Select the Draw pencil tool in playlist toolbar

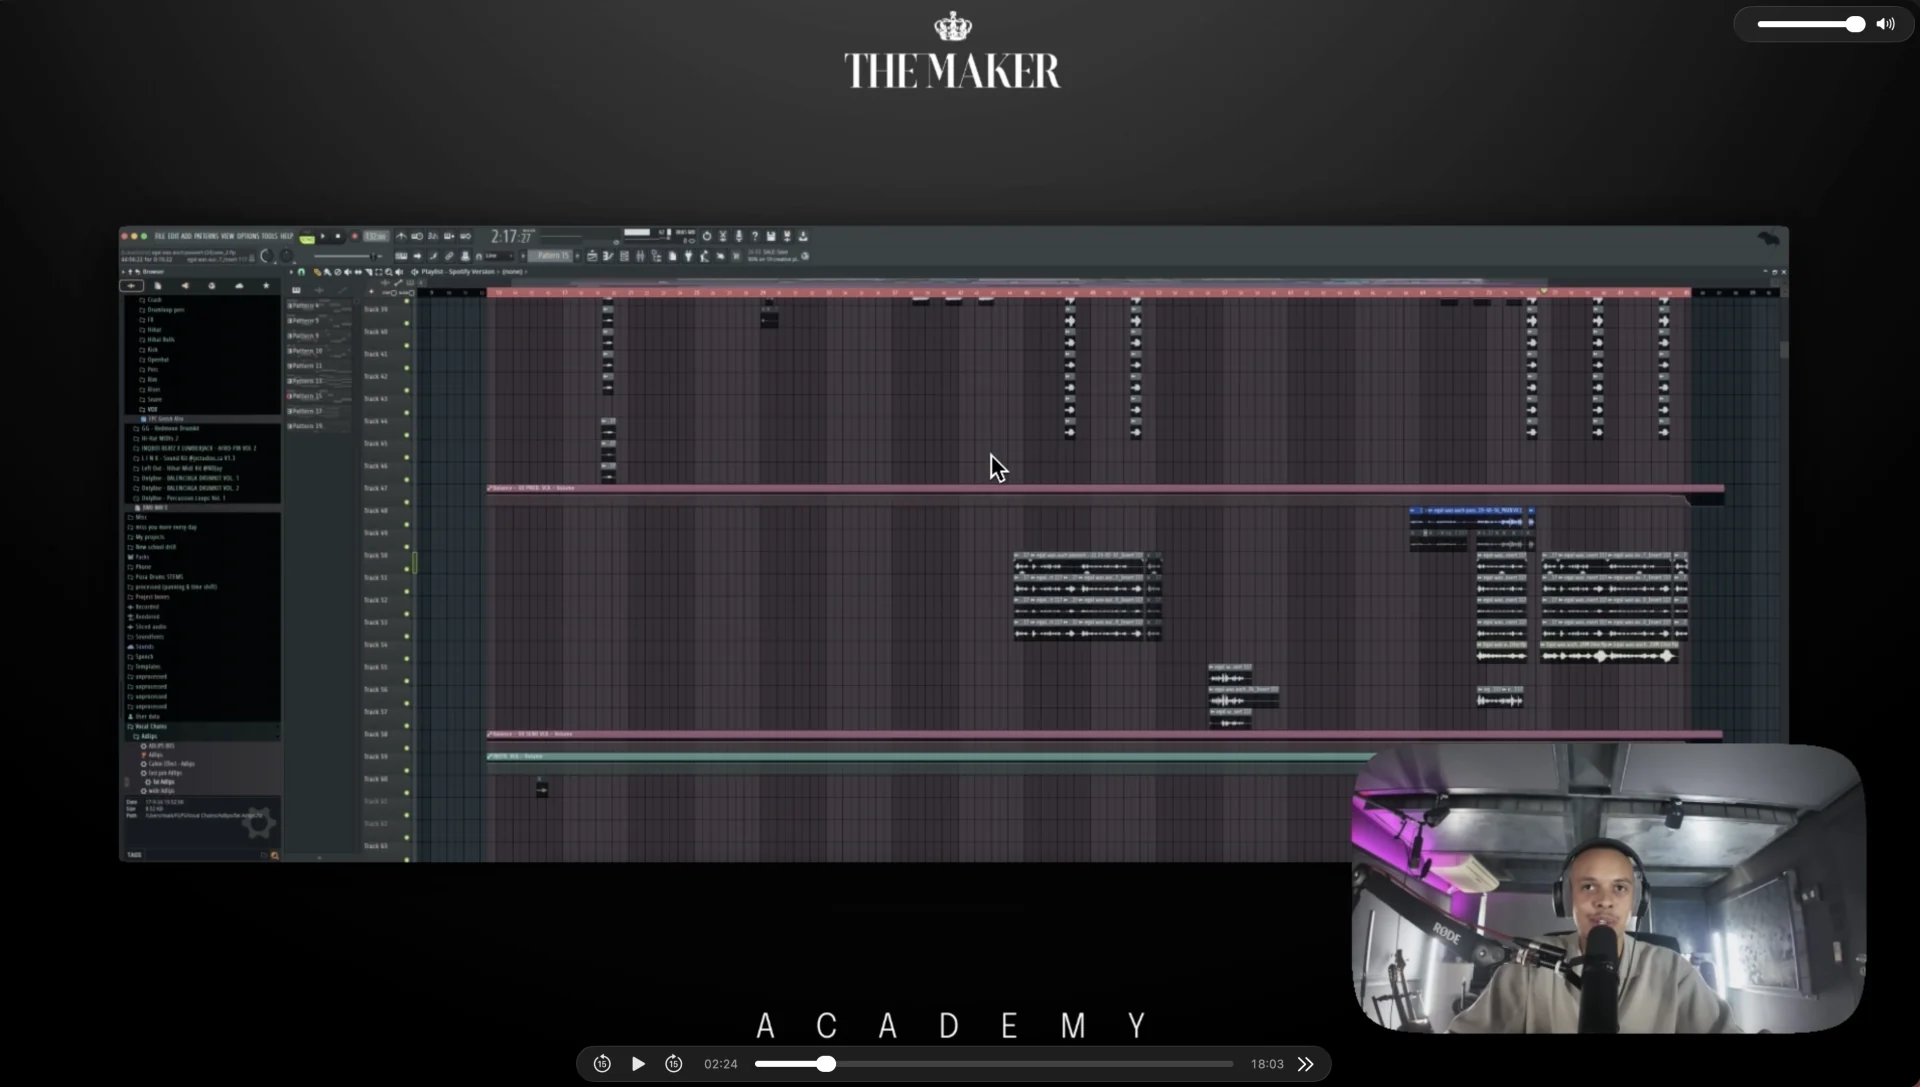point(317,272)
